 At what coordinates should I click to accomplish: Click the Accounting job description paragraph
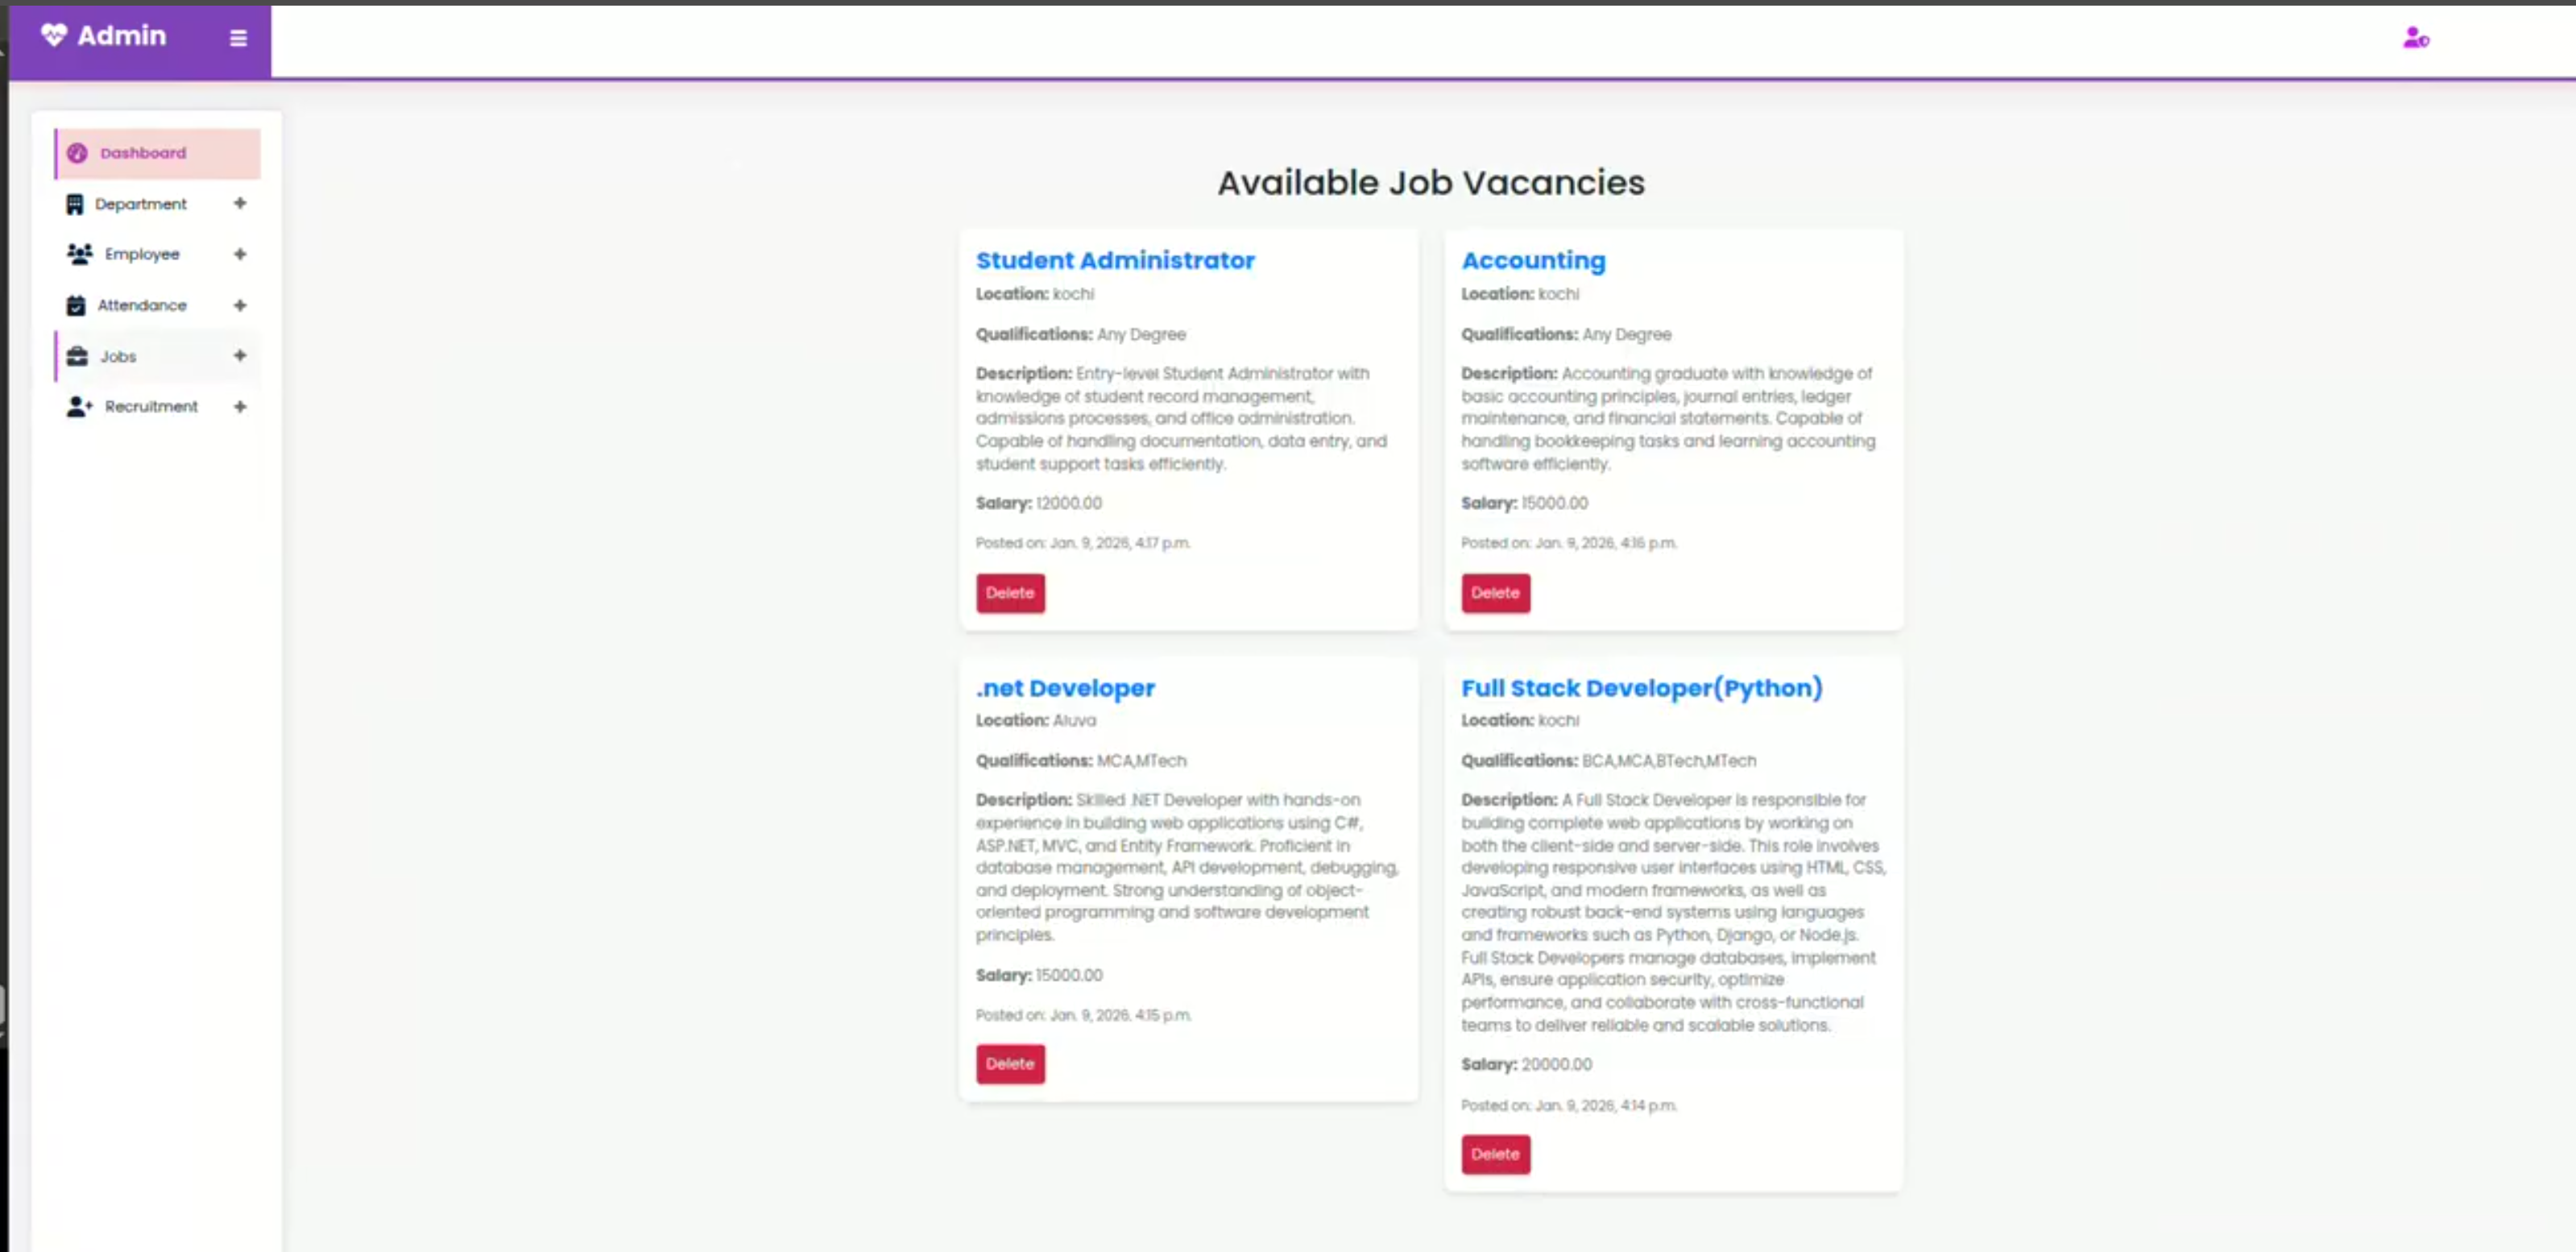coord(1668,418)
